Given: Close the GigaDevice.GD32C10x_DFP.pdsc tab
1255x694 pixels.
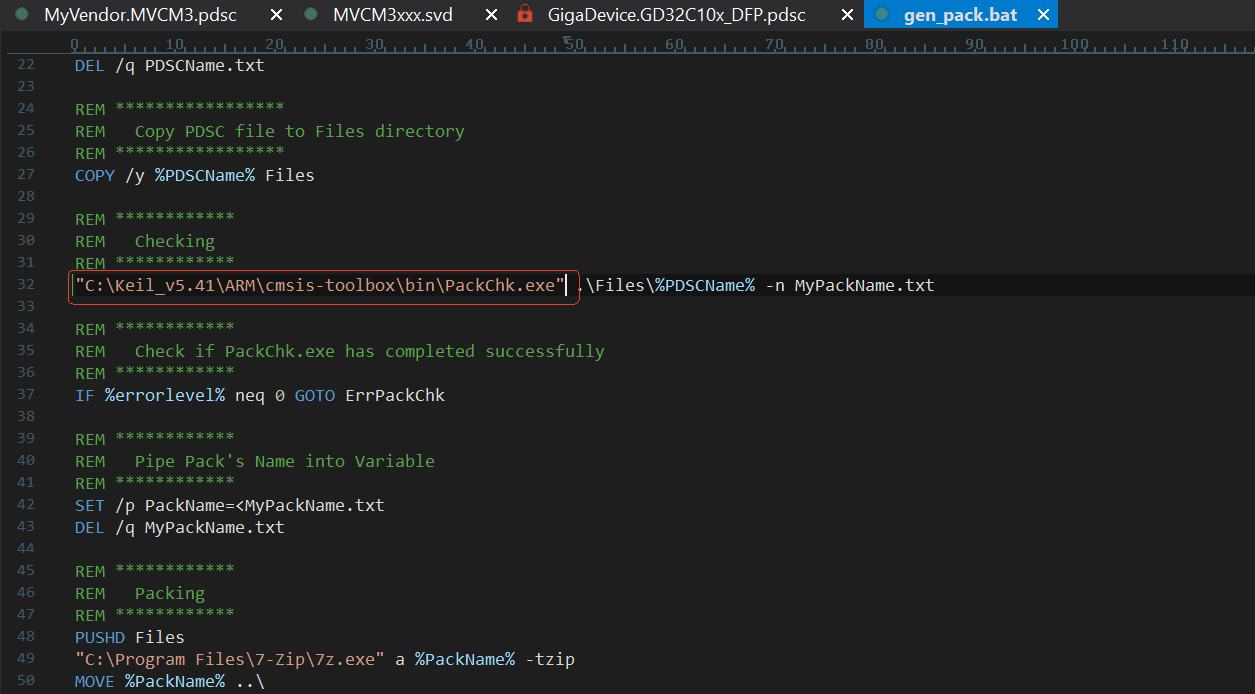Looking at the screenshot, I should point(848,15).
